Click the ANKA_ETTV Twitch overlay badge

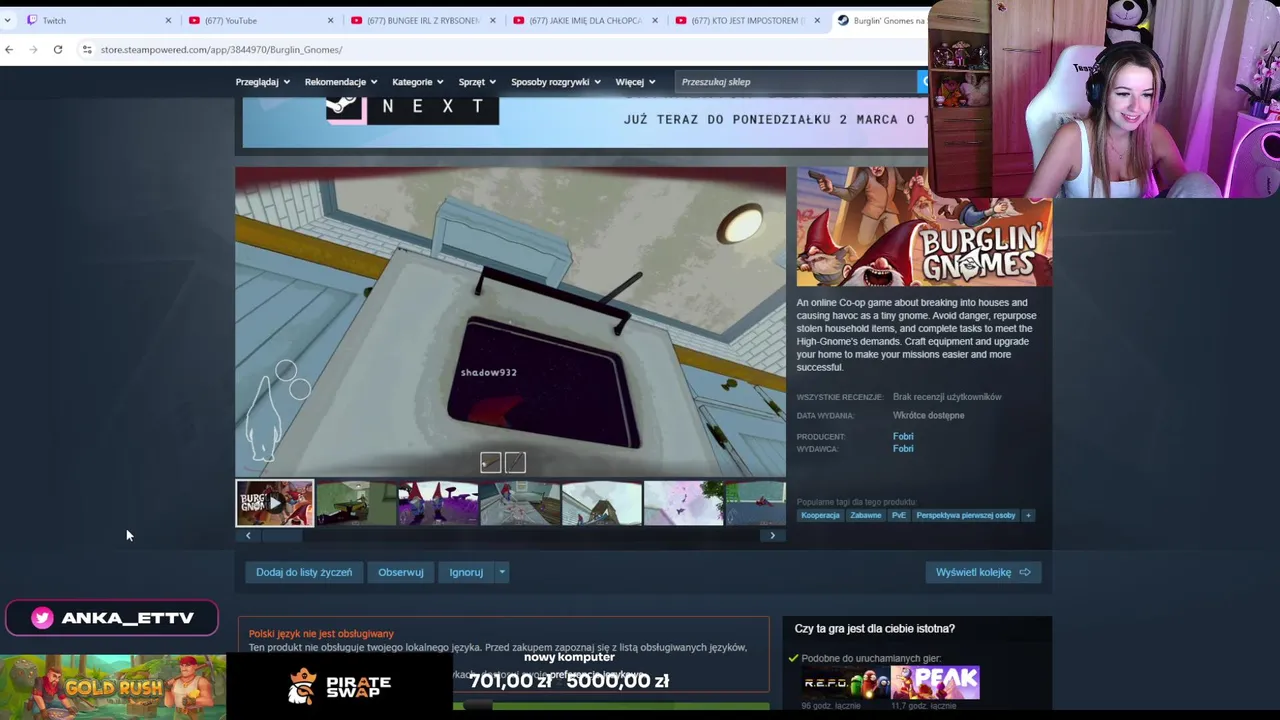(112, 618)
